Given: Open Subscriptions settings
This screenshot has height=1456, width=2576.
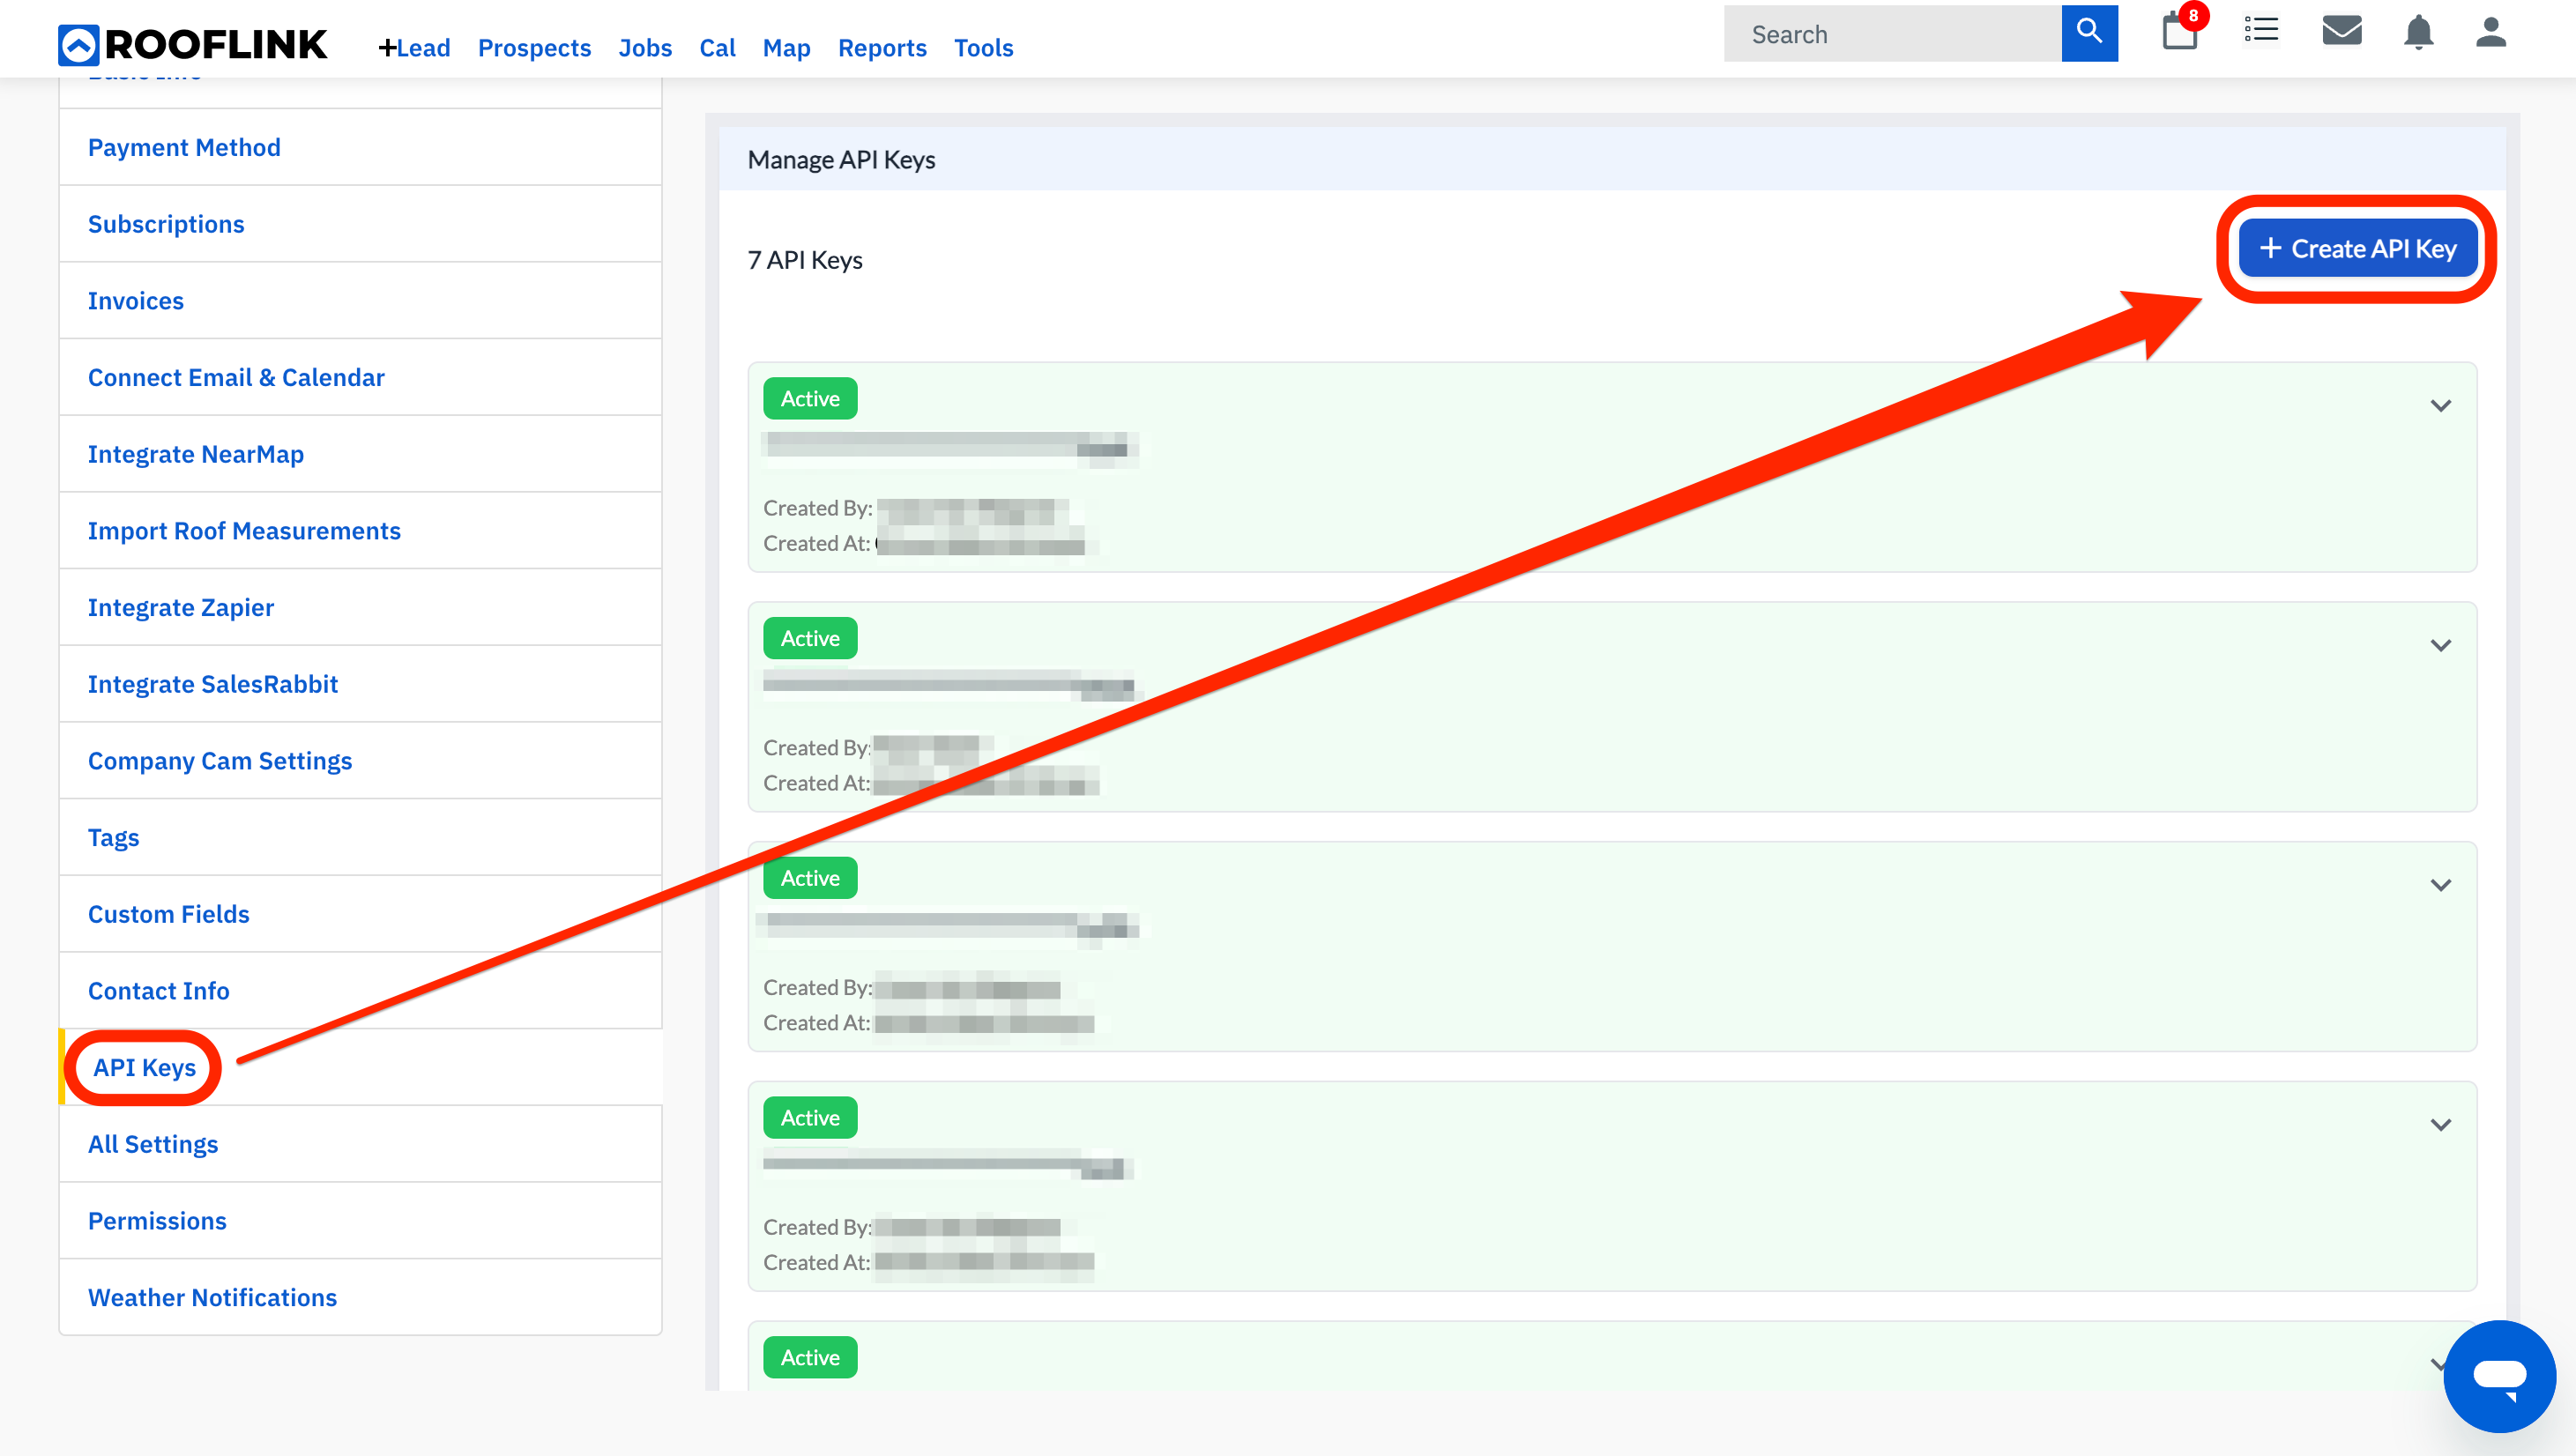Looking at the screenshot, I should (360, 224).
